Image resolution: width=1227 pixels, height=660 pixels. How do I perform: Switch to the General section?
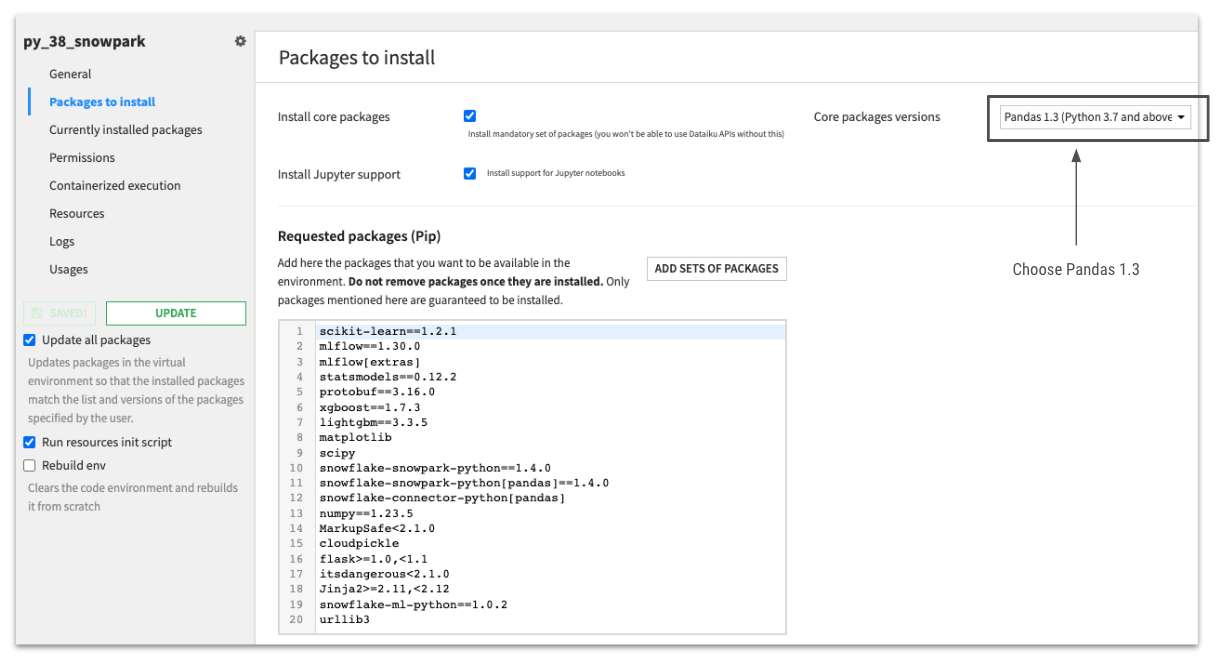[x=70, y=73]
